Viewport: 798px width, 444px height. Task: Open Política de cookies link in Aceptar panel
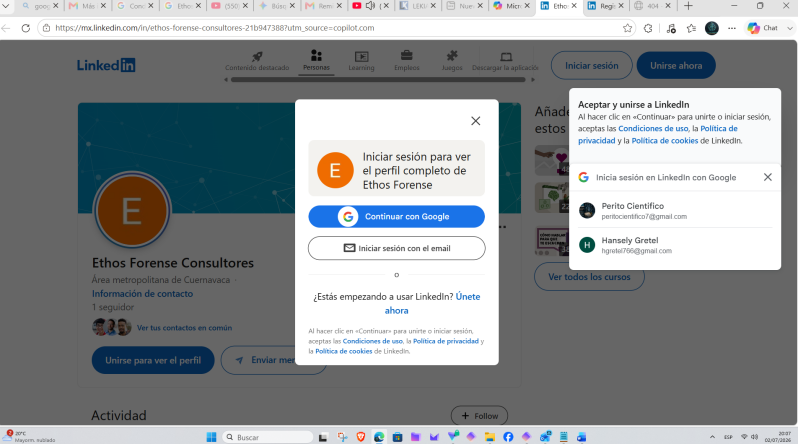click(x=665, y=141)
